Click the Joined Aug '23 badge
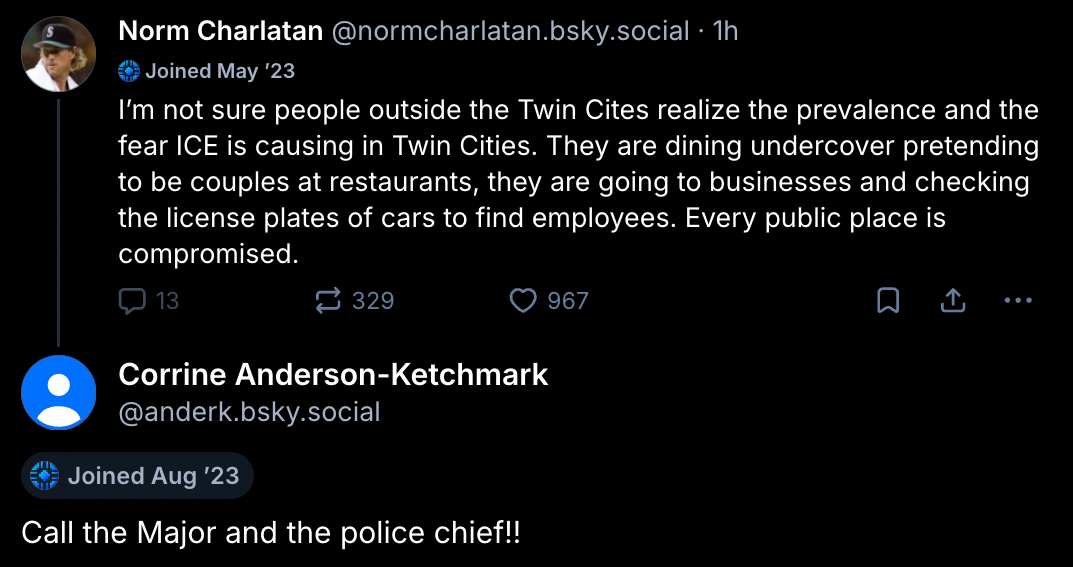The image size is (1073, 567). tap(137, 476)
